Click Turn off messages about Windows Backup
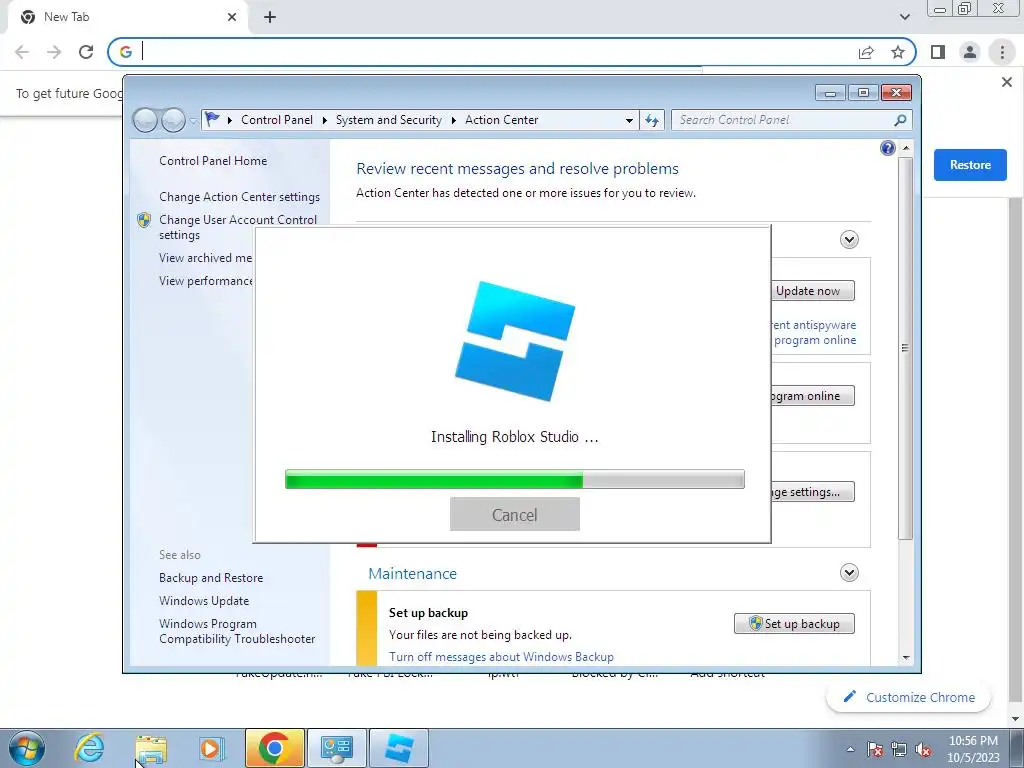The image size is (1024, 768). pyautogui.click(x=501, y=657)
